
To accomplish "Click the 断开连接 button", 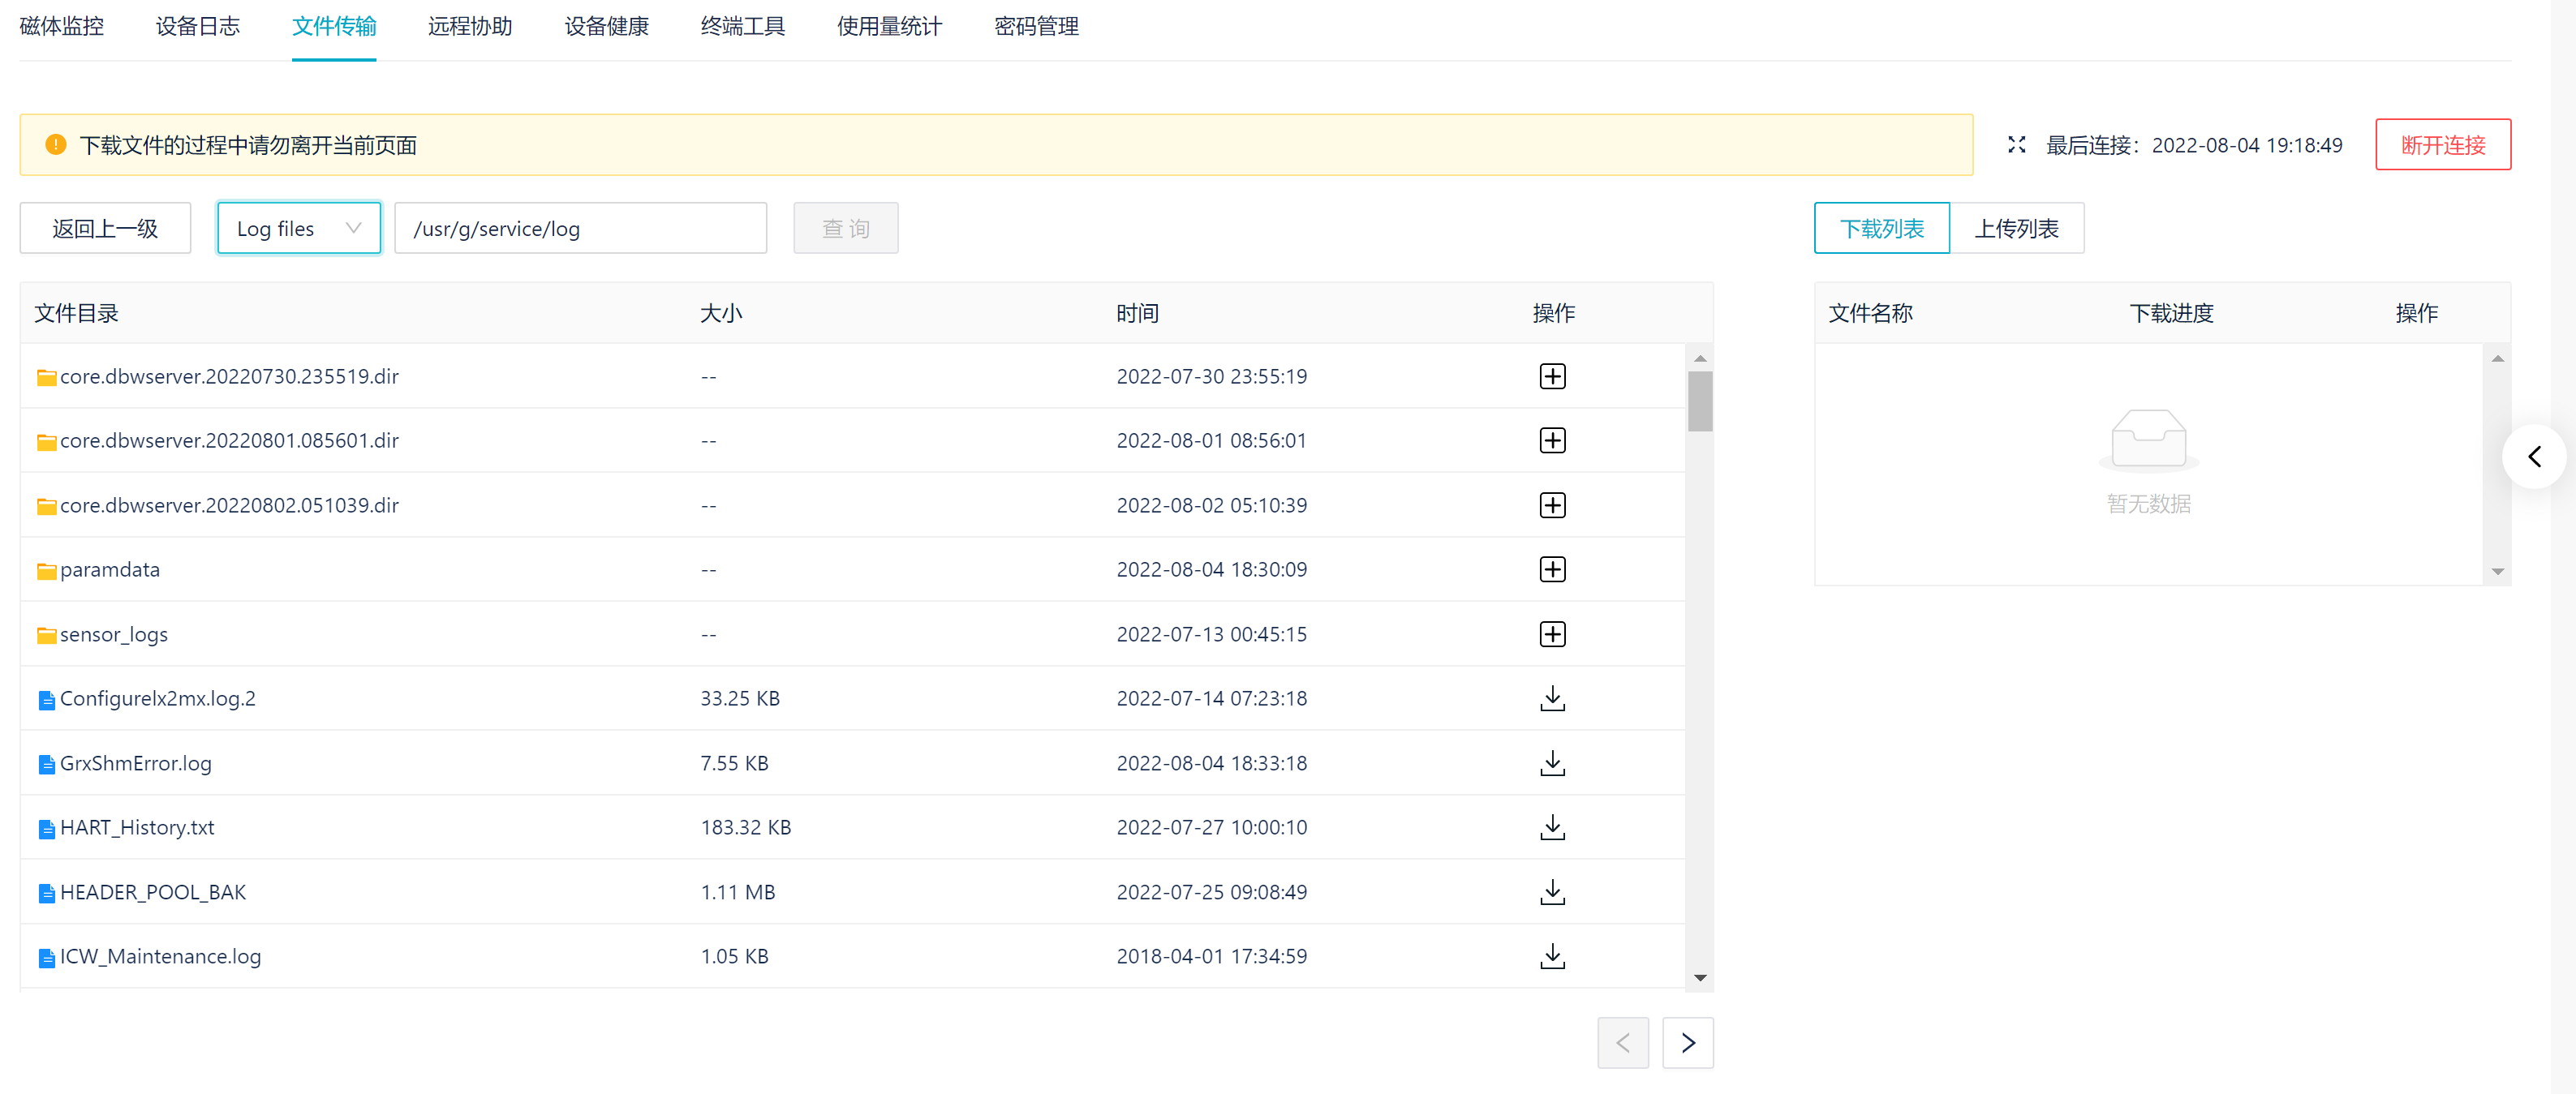I will [2442, 145].
